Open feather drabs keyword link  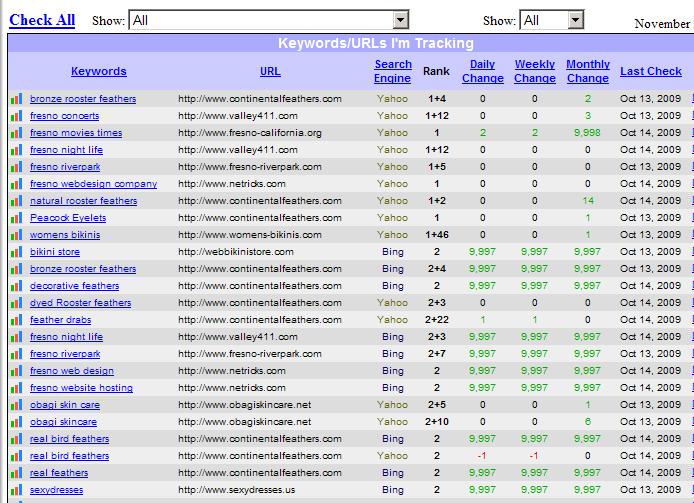pyautogui.click(x=61, y=320)
